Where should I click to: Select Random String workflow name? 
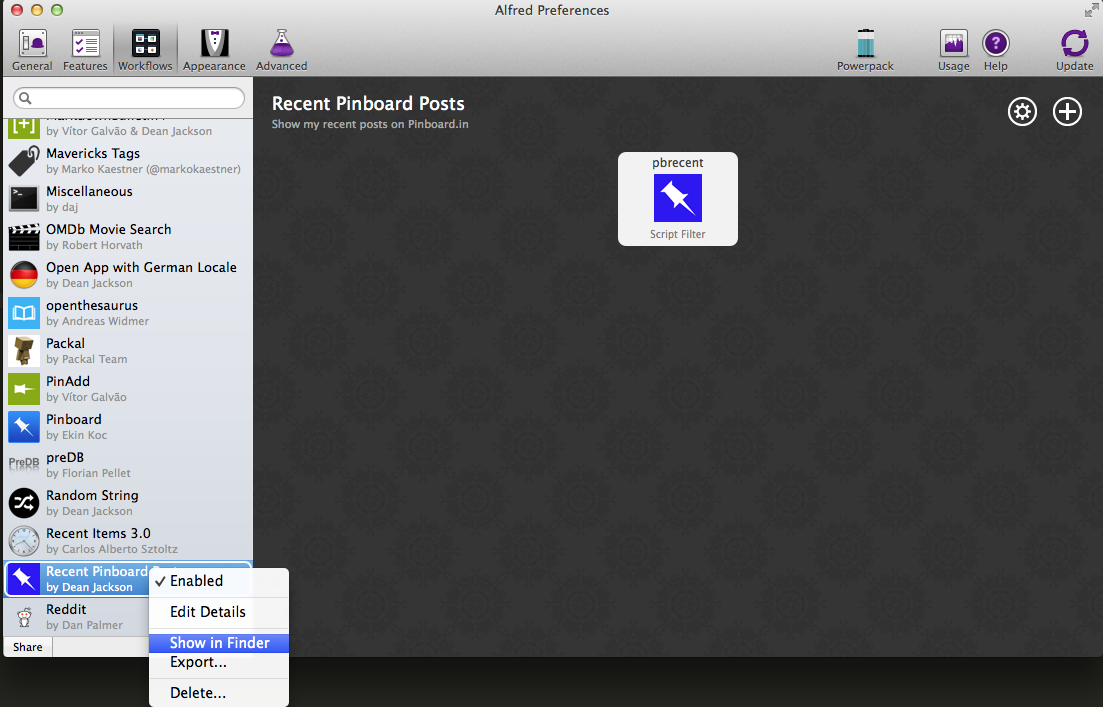pos(92,495)
